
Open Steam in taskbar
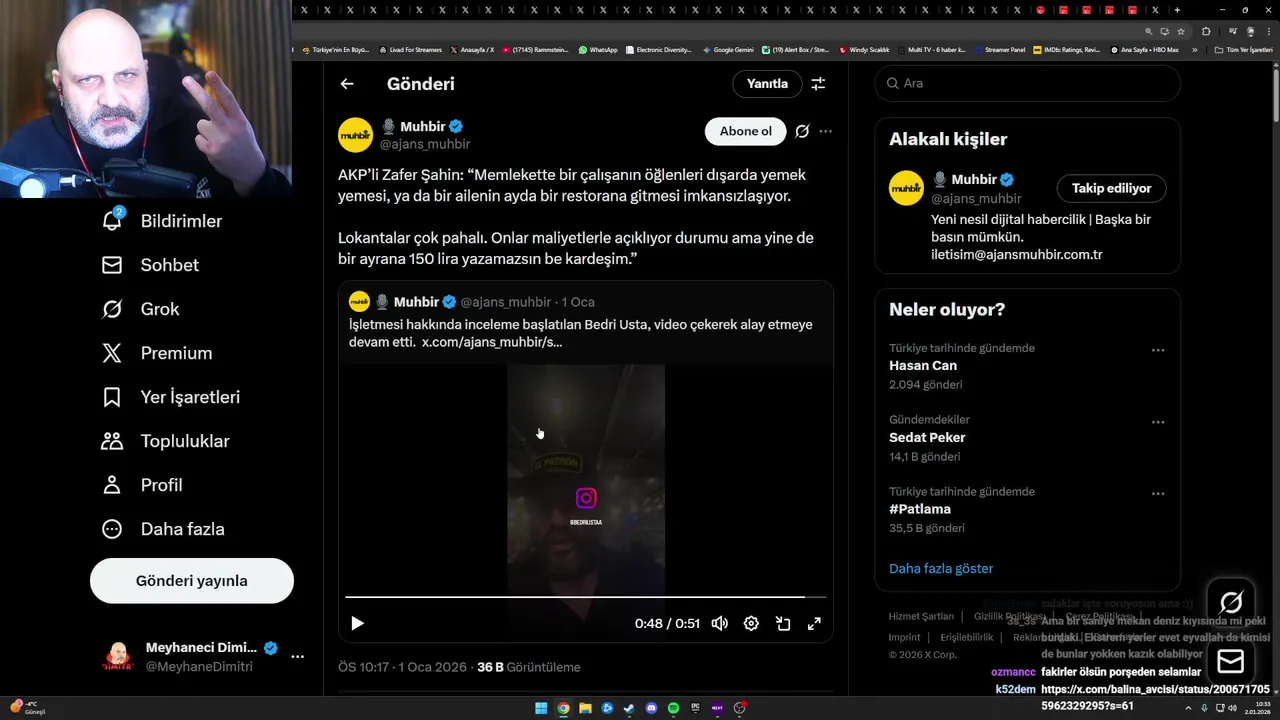coord(629,708)
